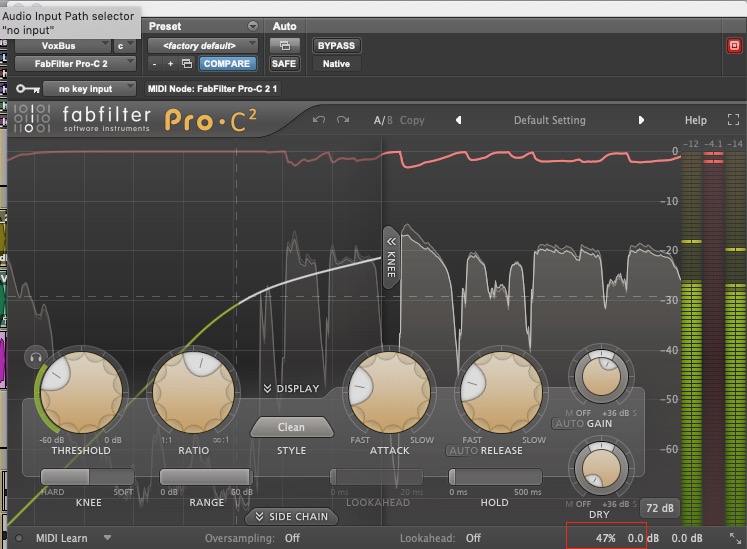Open the MIDI Learn dropdown arrow
This screenshot has width=747, height=549.
108,538
